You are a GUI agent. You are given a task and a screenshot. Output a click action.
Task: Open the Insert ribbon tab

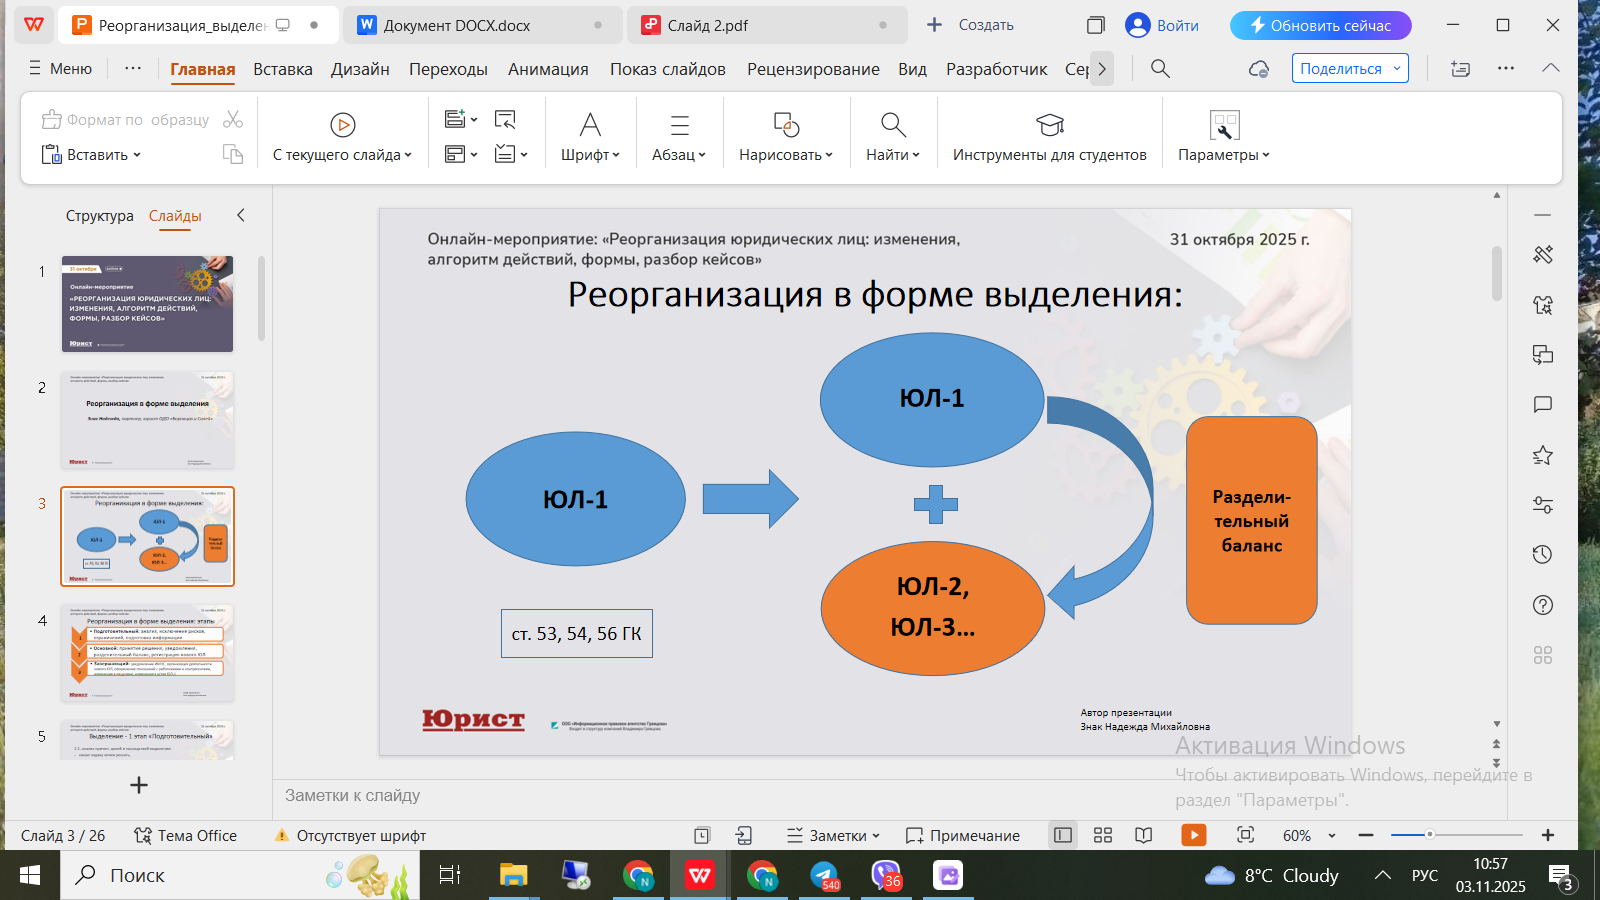(x=282, y=69)
